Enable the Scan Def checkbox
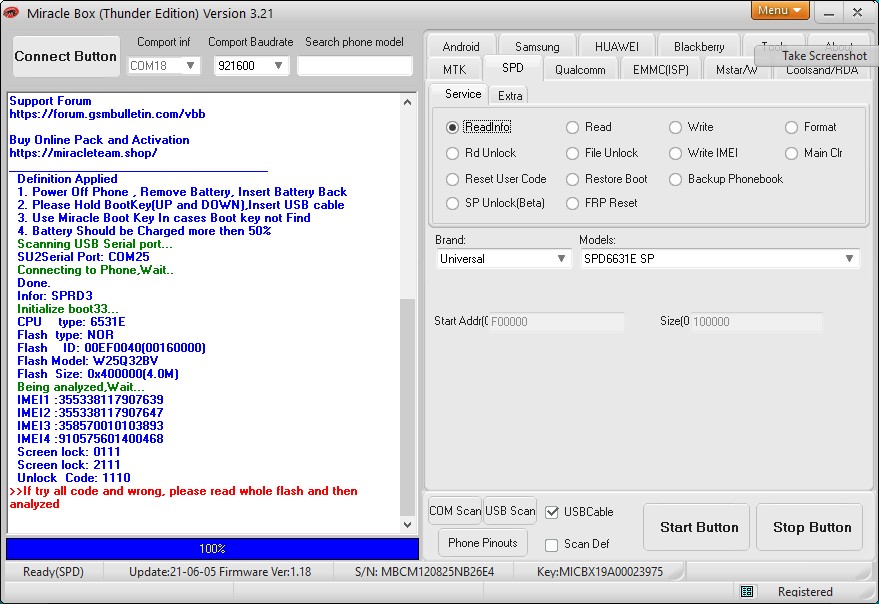This screenshot has height=604, width=879. pos(552,545)
